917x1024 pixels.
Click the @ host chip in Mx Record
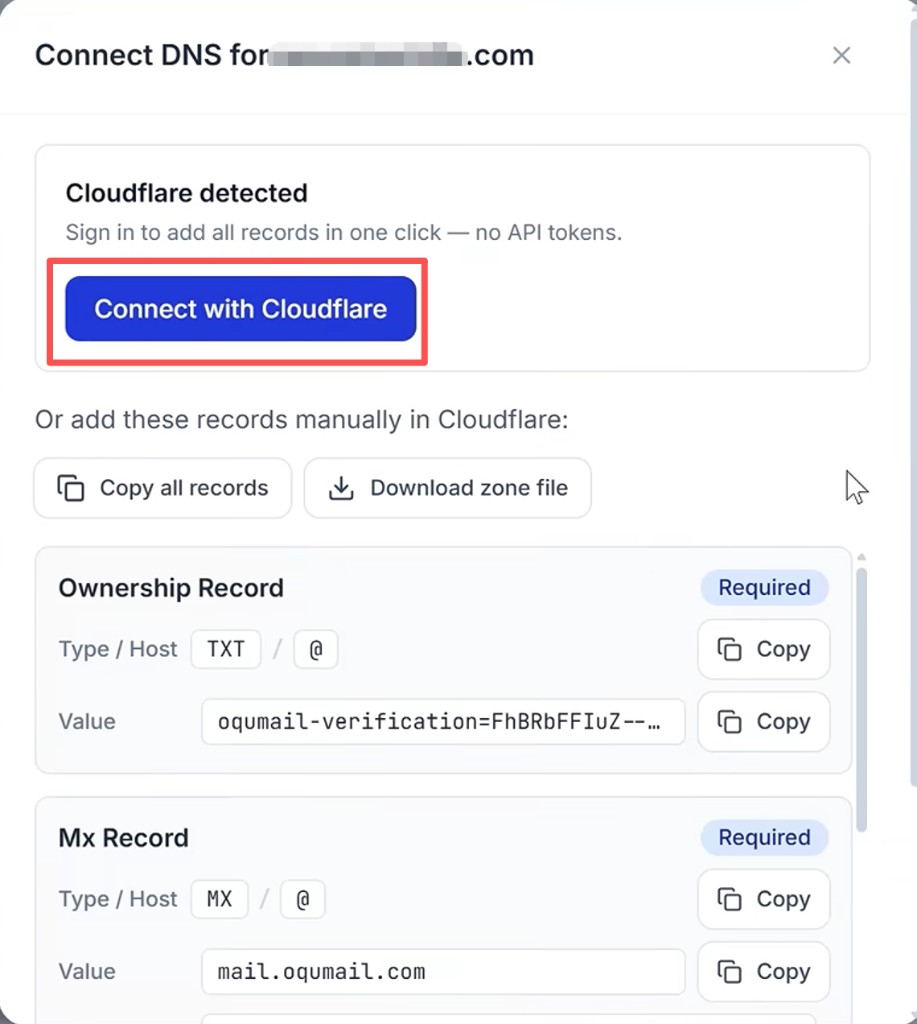point(303,899)
